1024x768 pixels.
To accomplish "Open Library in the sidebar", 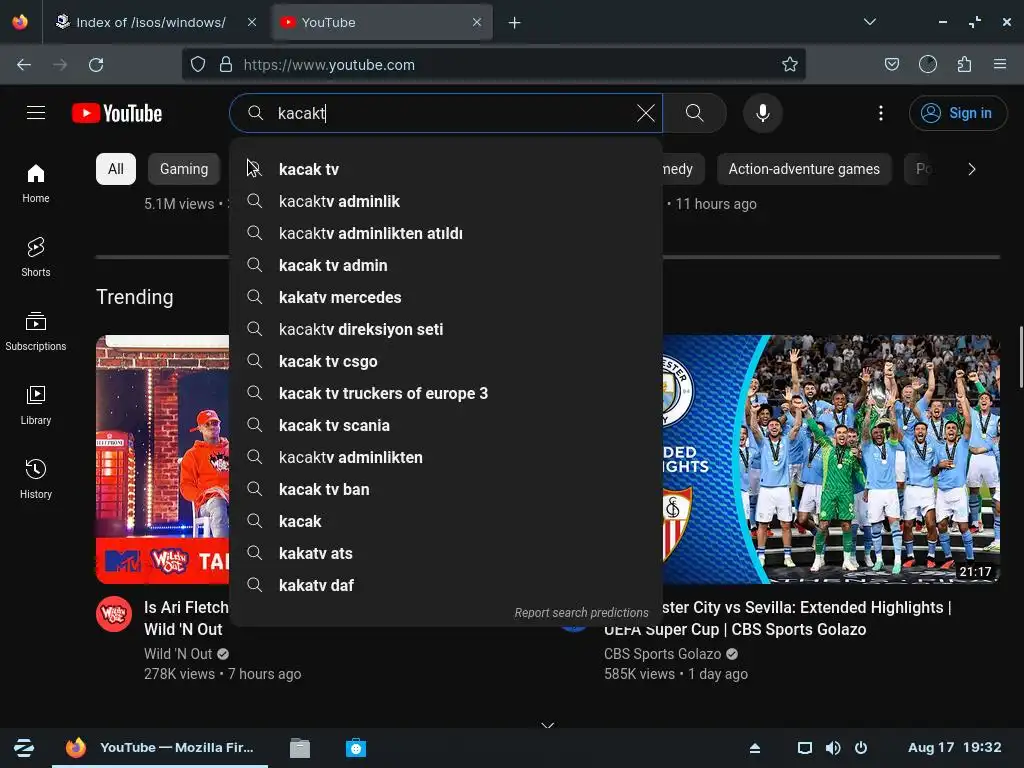I will tap(36, 406).
